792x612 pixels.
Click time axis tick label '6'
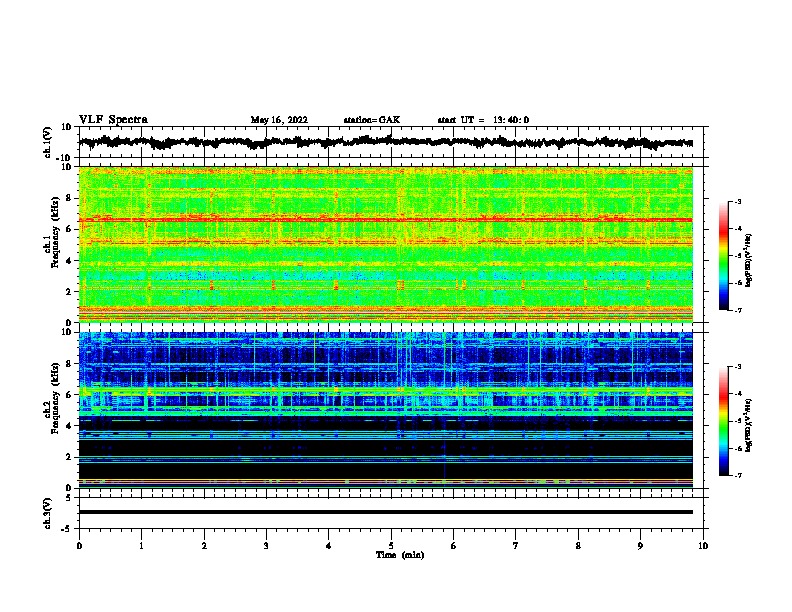tap(454, 546)
